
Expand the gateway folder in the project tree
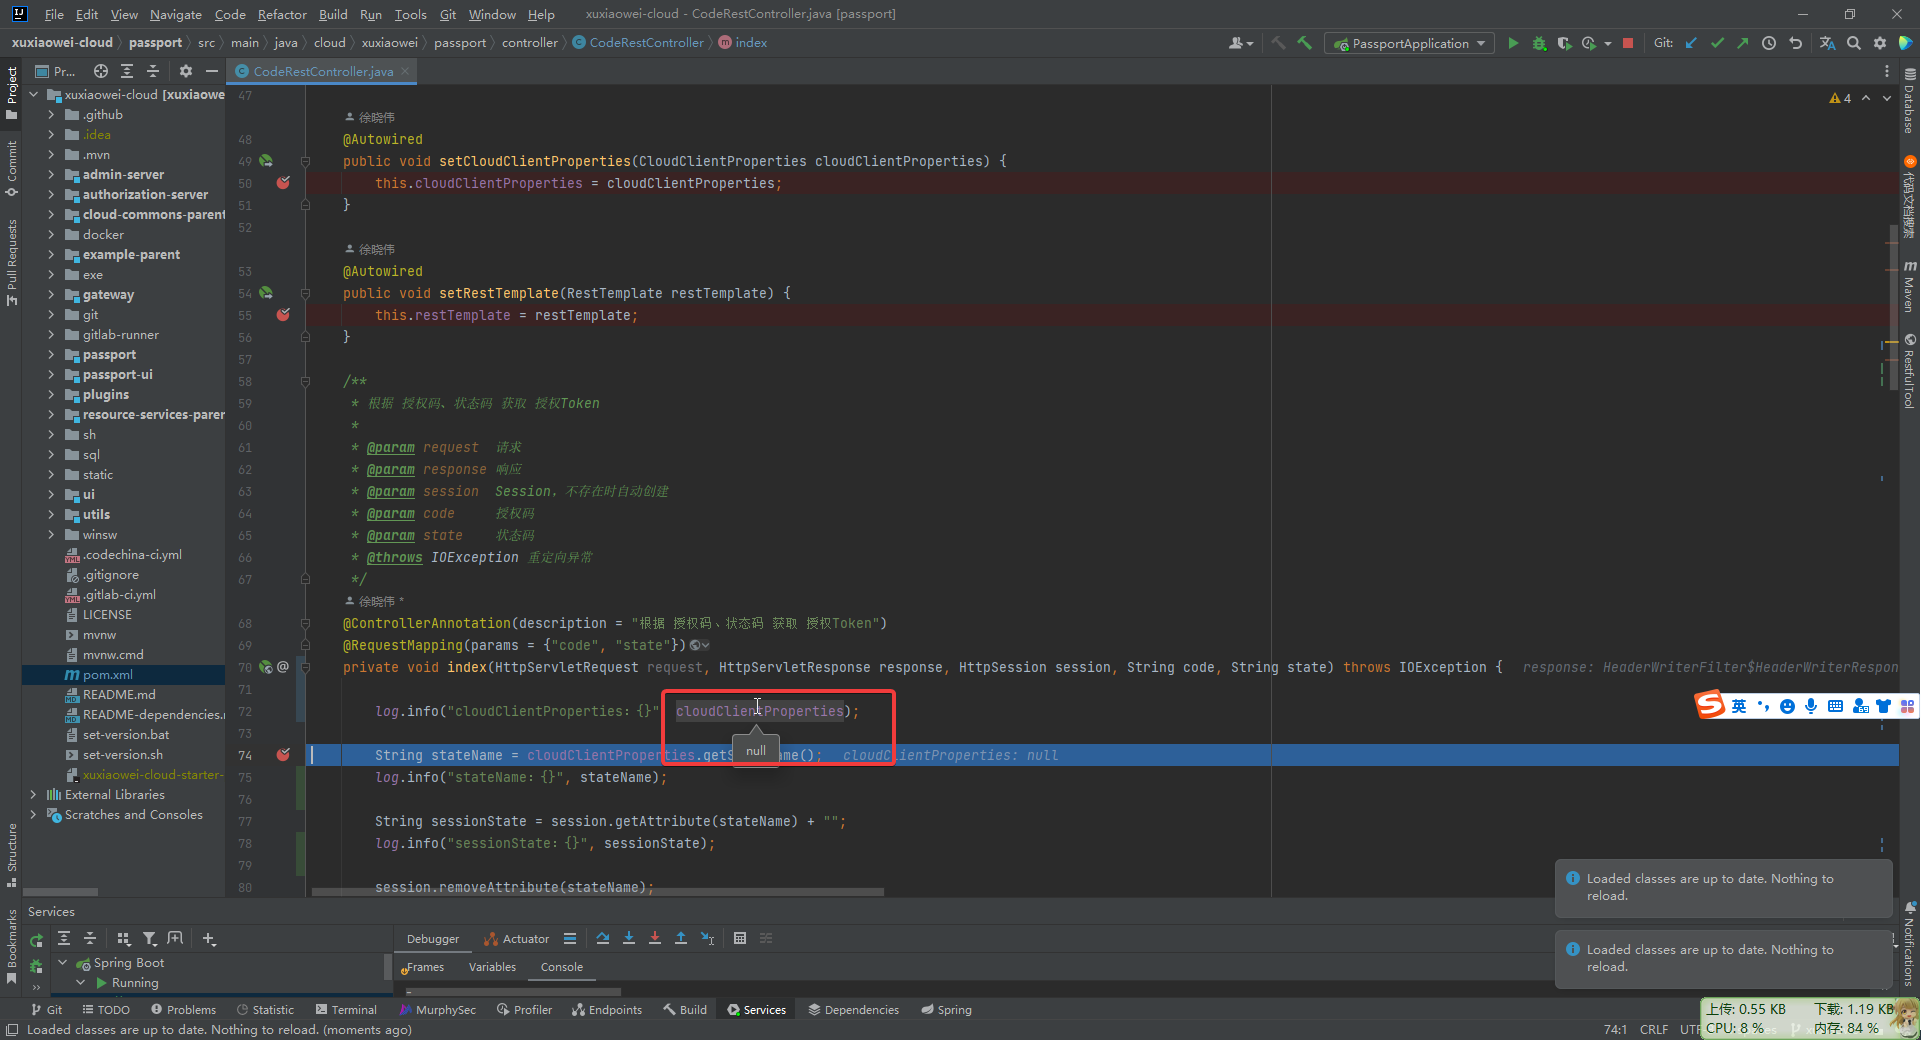[51, 294]
